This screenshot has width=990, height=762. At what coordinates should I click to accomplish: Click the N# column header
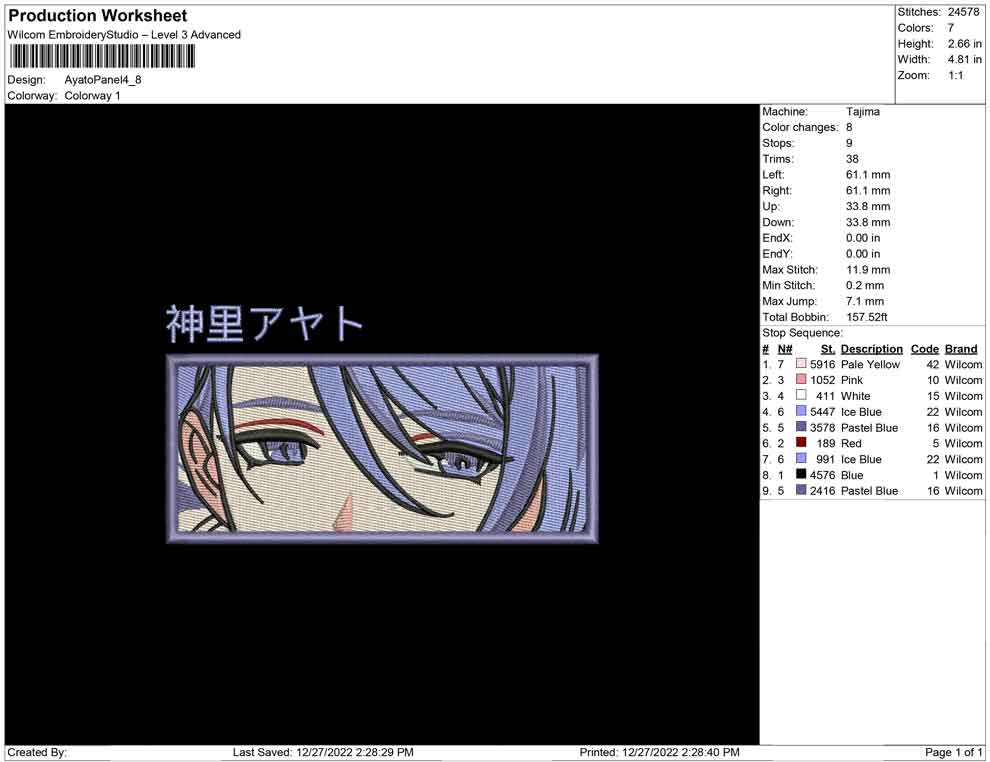pos(785,349)
